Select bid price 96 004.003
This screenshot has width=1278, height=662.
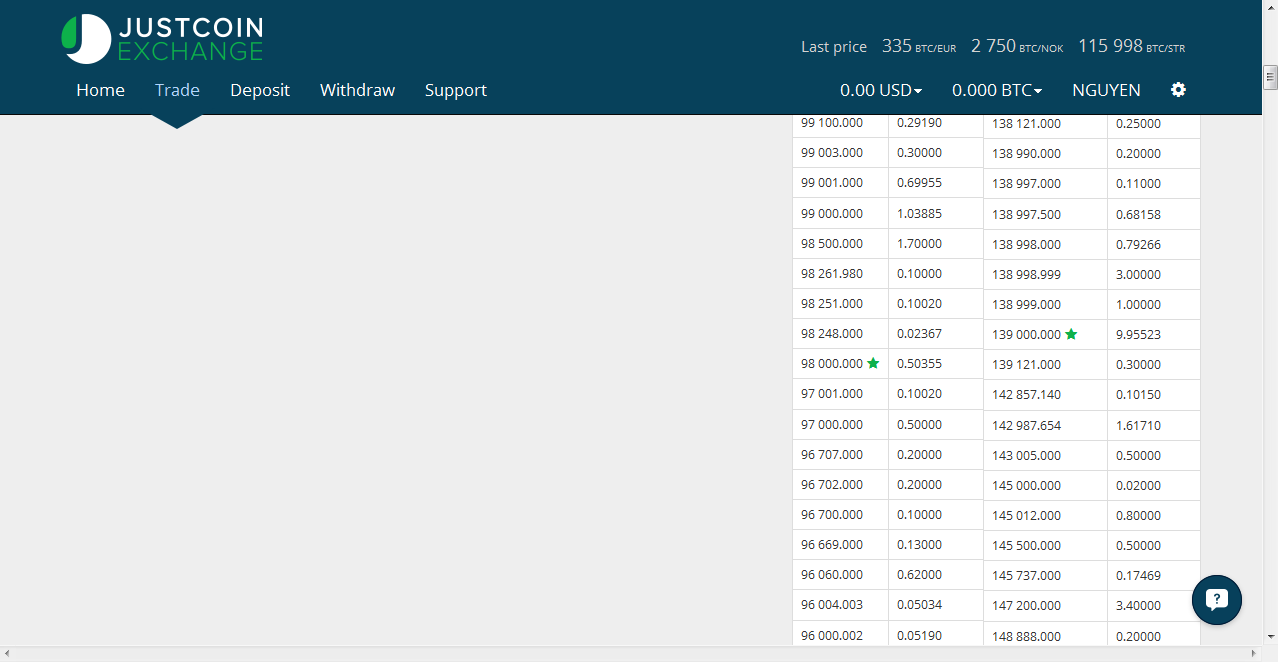[832, 604]
